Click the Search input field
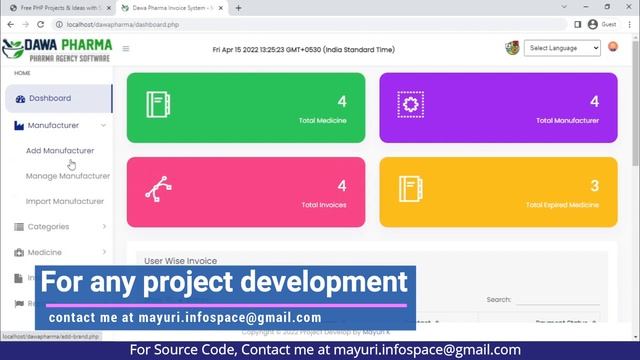Image resolution: width=640 pixels, height=360 pixels. coord(558,300)
